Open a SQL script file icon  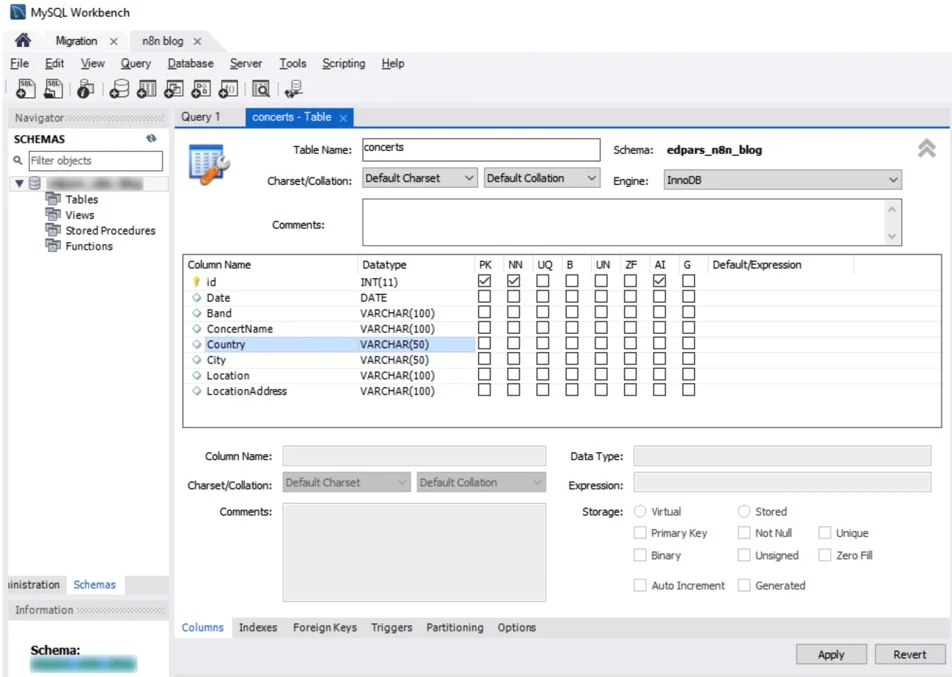[53, 89]
